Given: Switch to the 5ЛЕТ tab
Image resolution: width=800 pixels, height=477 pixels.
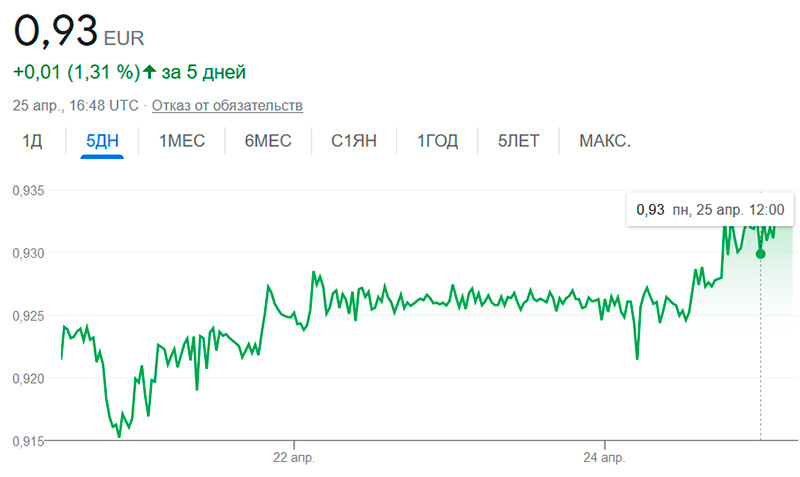Looking at the screenshot, I should (518, 141).
